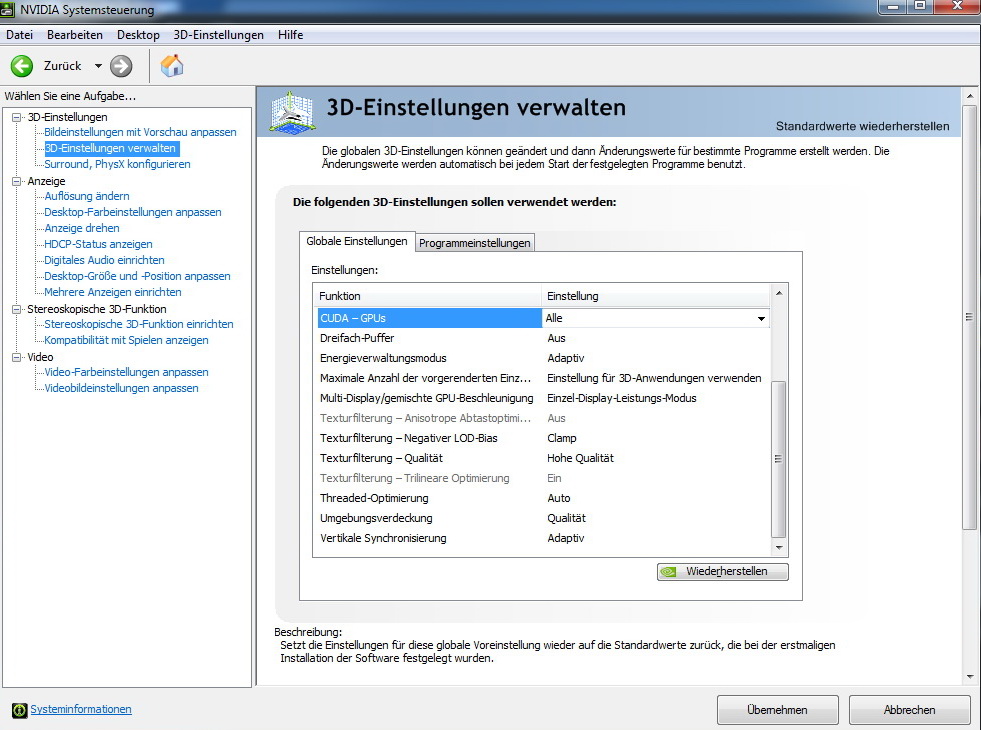
Task: Click the grey forward arrow icon
Action: pos(121,66)
